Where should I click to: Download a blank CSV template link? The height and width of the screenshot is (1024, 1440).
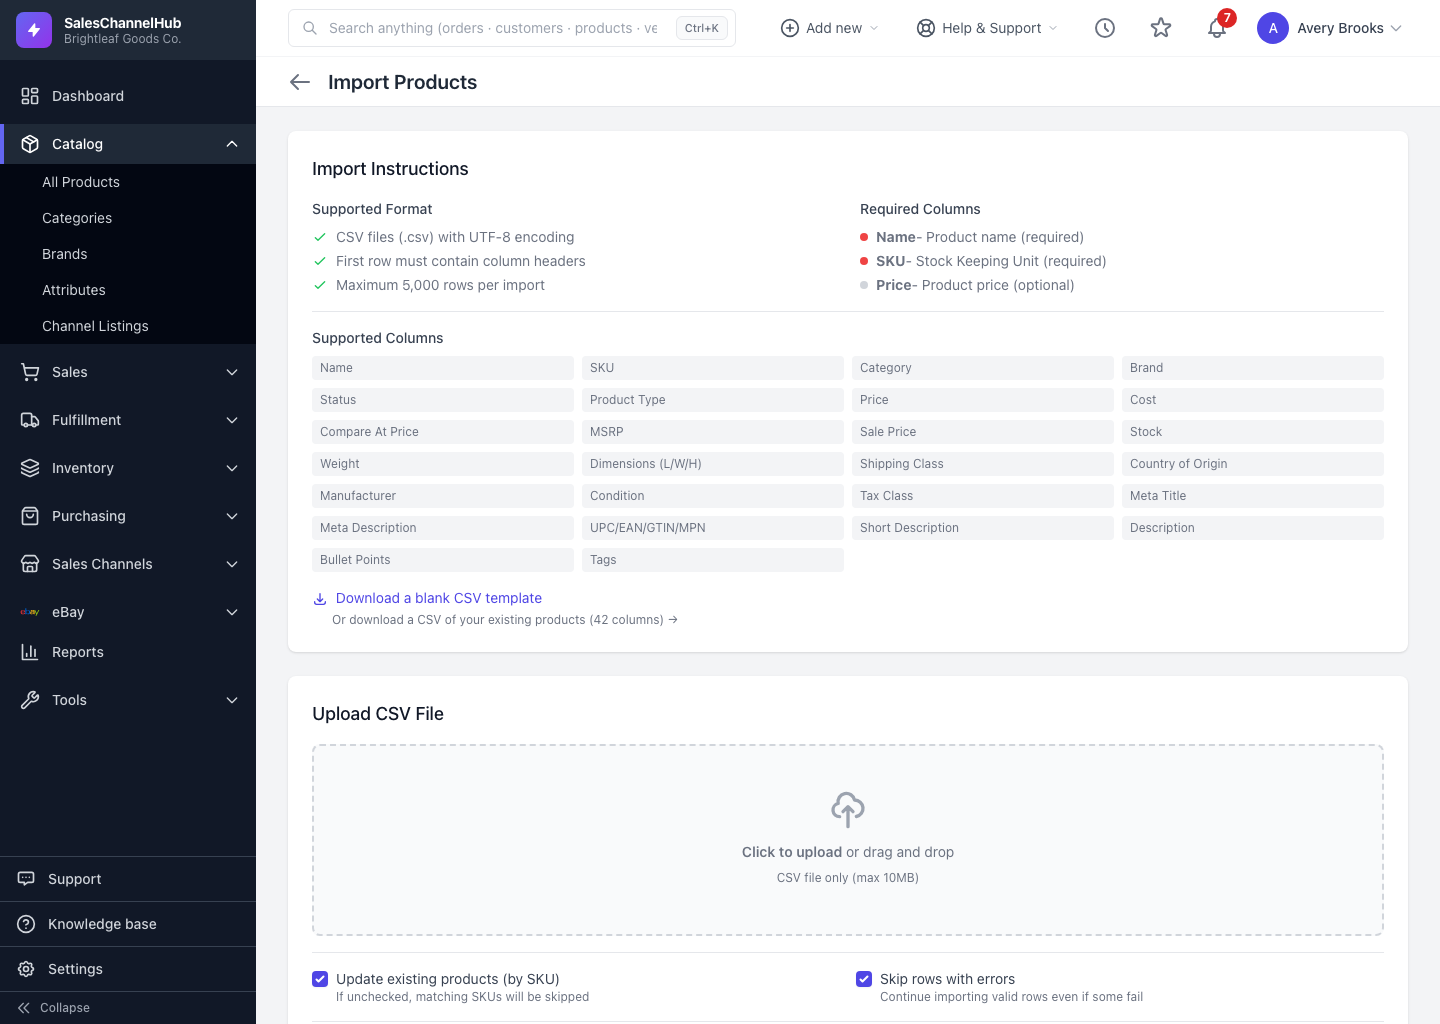[439, 598]
